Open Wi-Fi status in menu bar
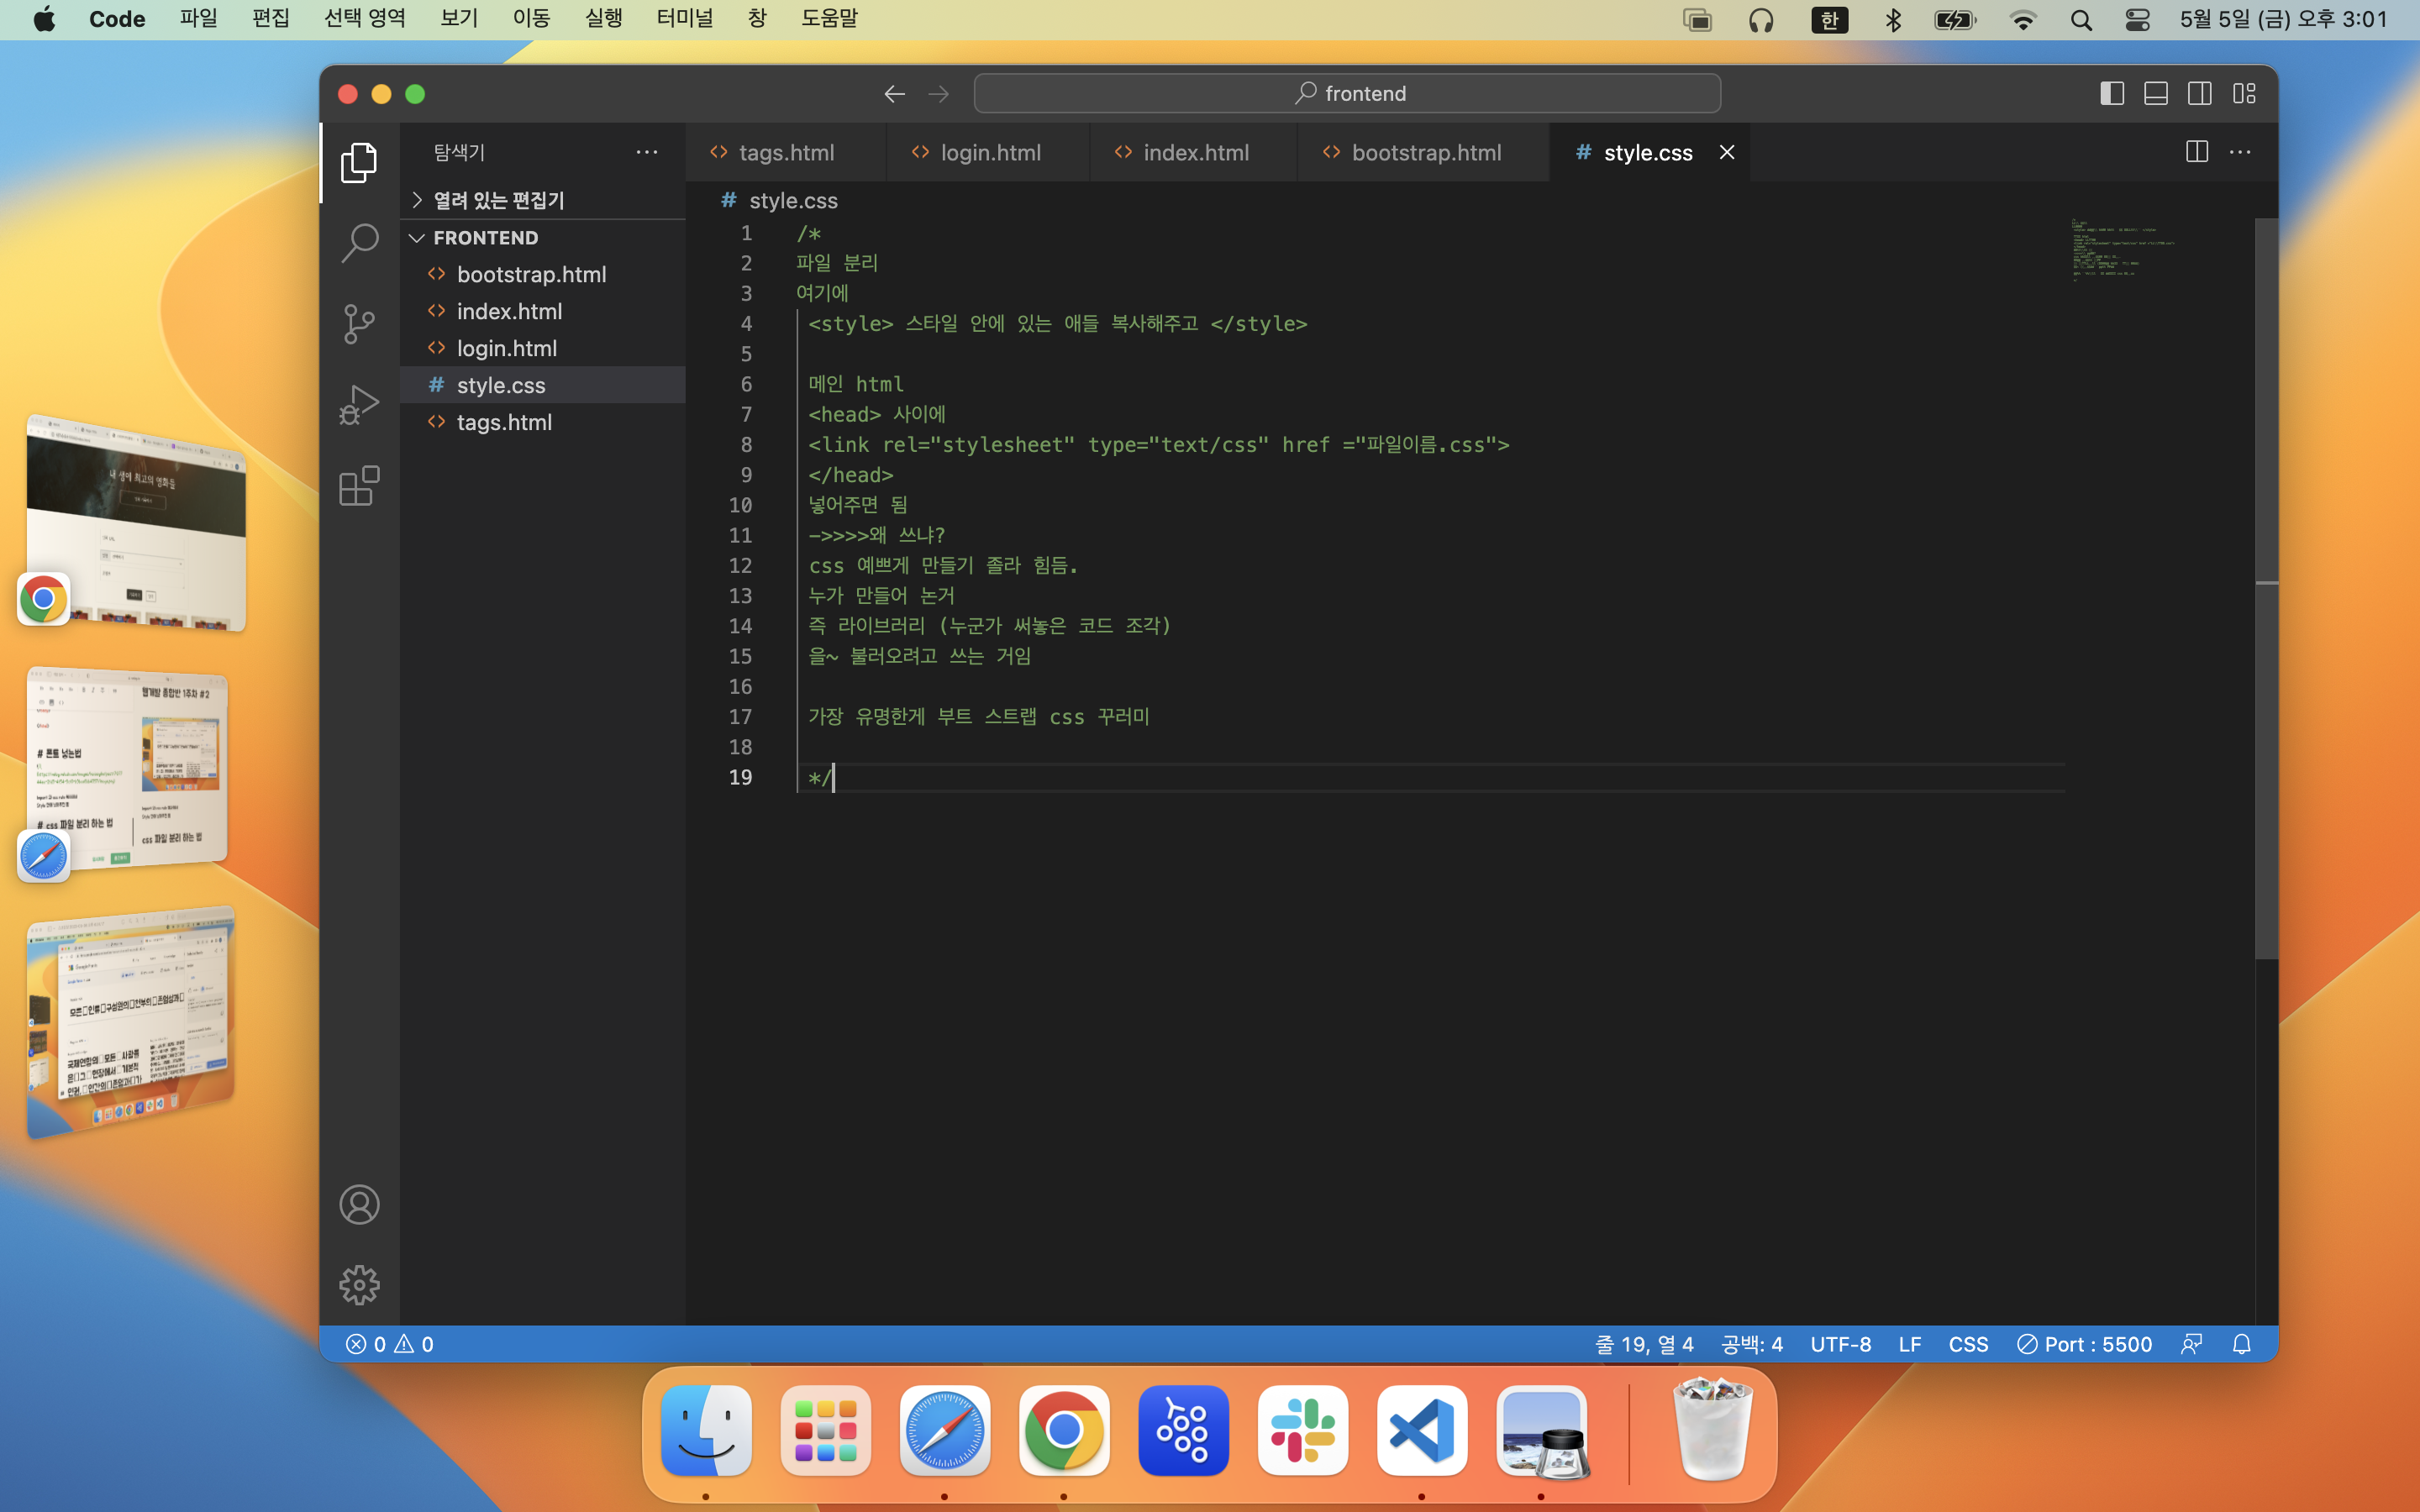2420x1512 pixels. pos(2023,20)
